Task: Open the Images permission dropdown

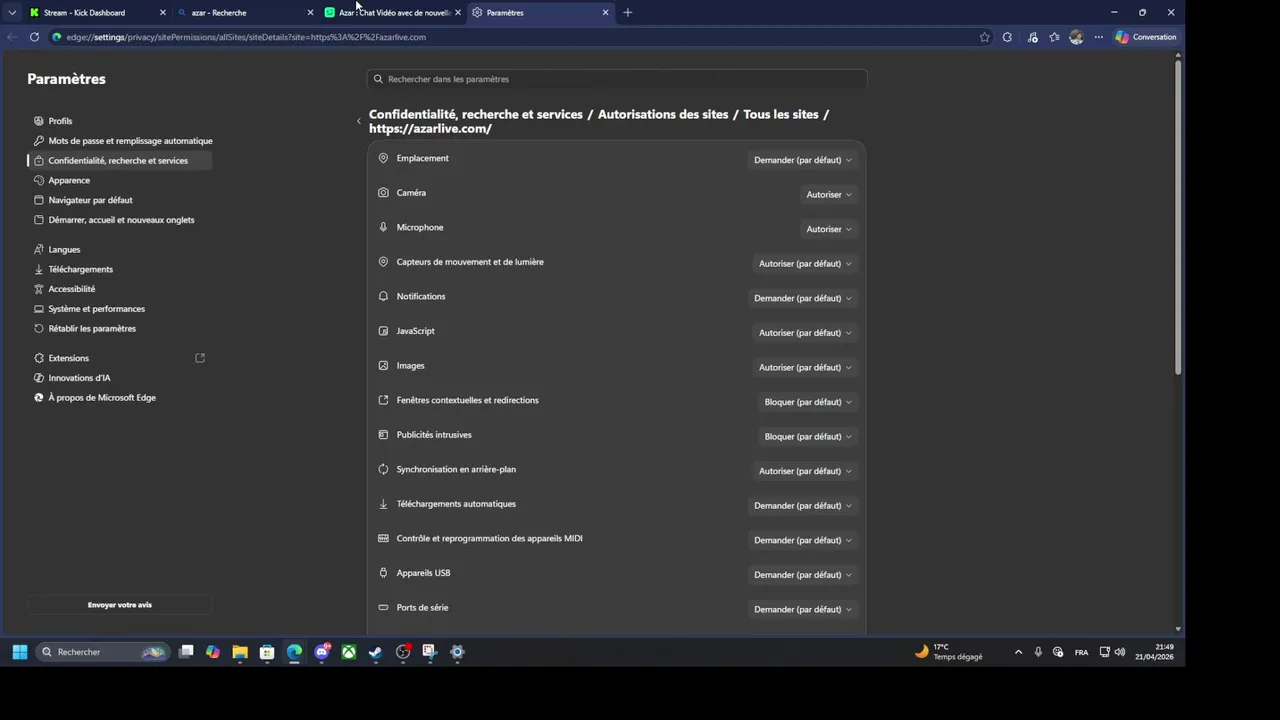Action: [x=805, y=367]
